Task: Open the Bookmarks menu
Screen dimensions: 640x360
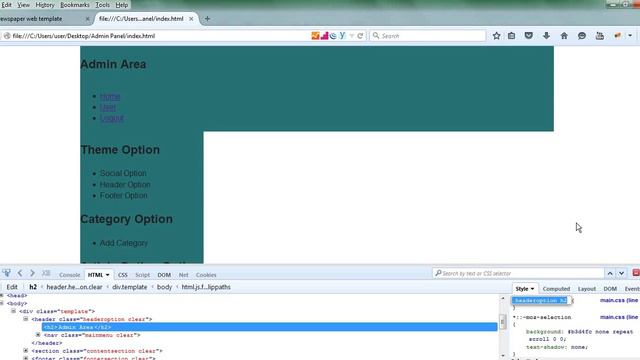Action: coord(75,5)
